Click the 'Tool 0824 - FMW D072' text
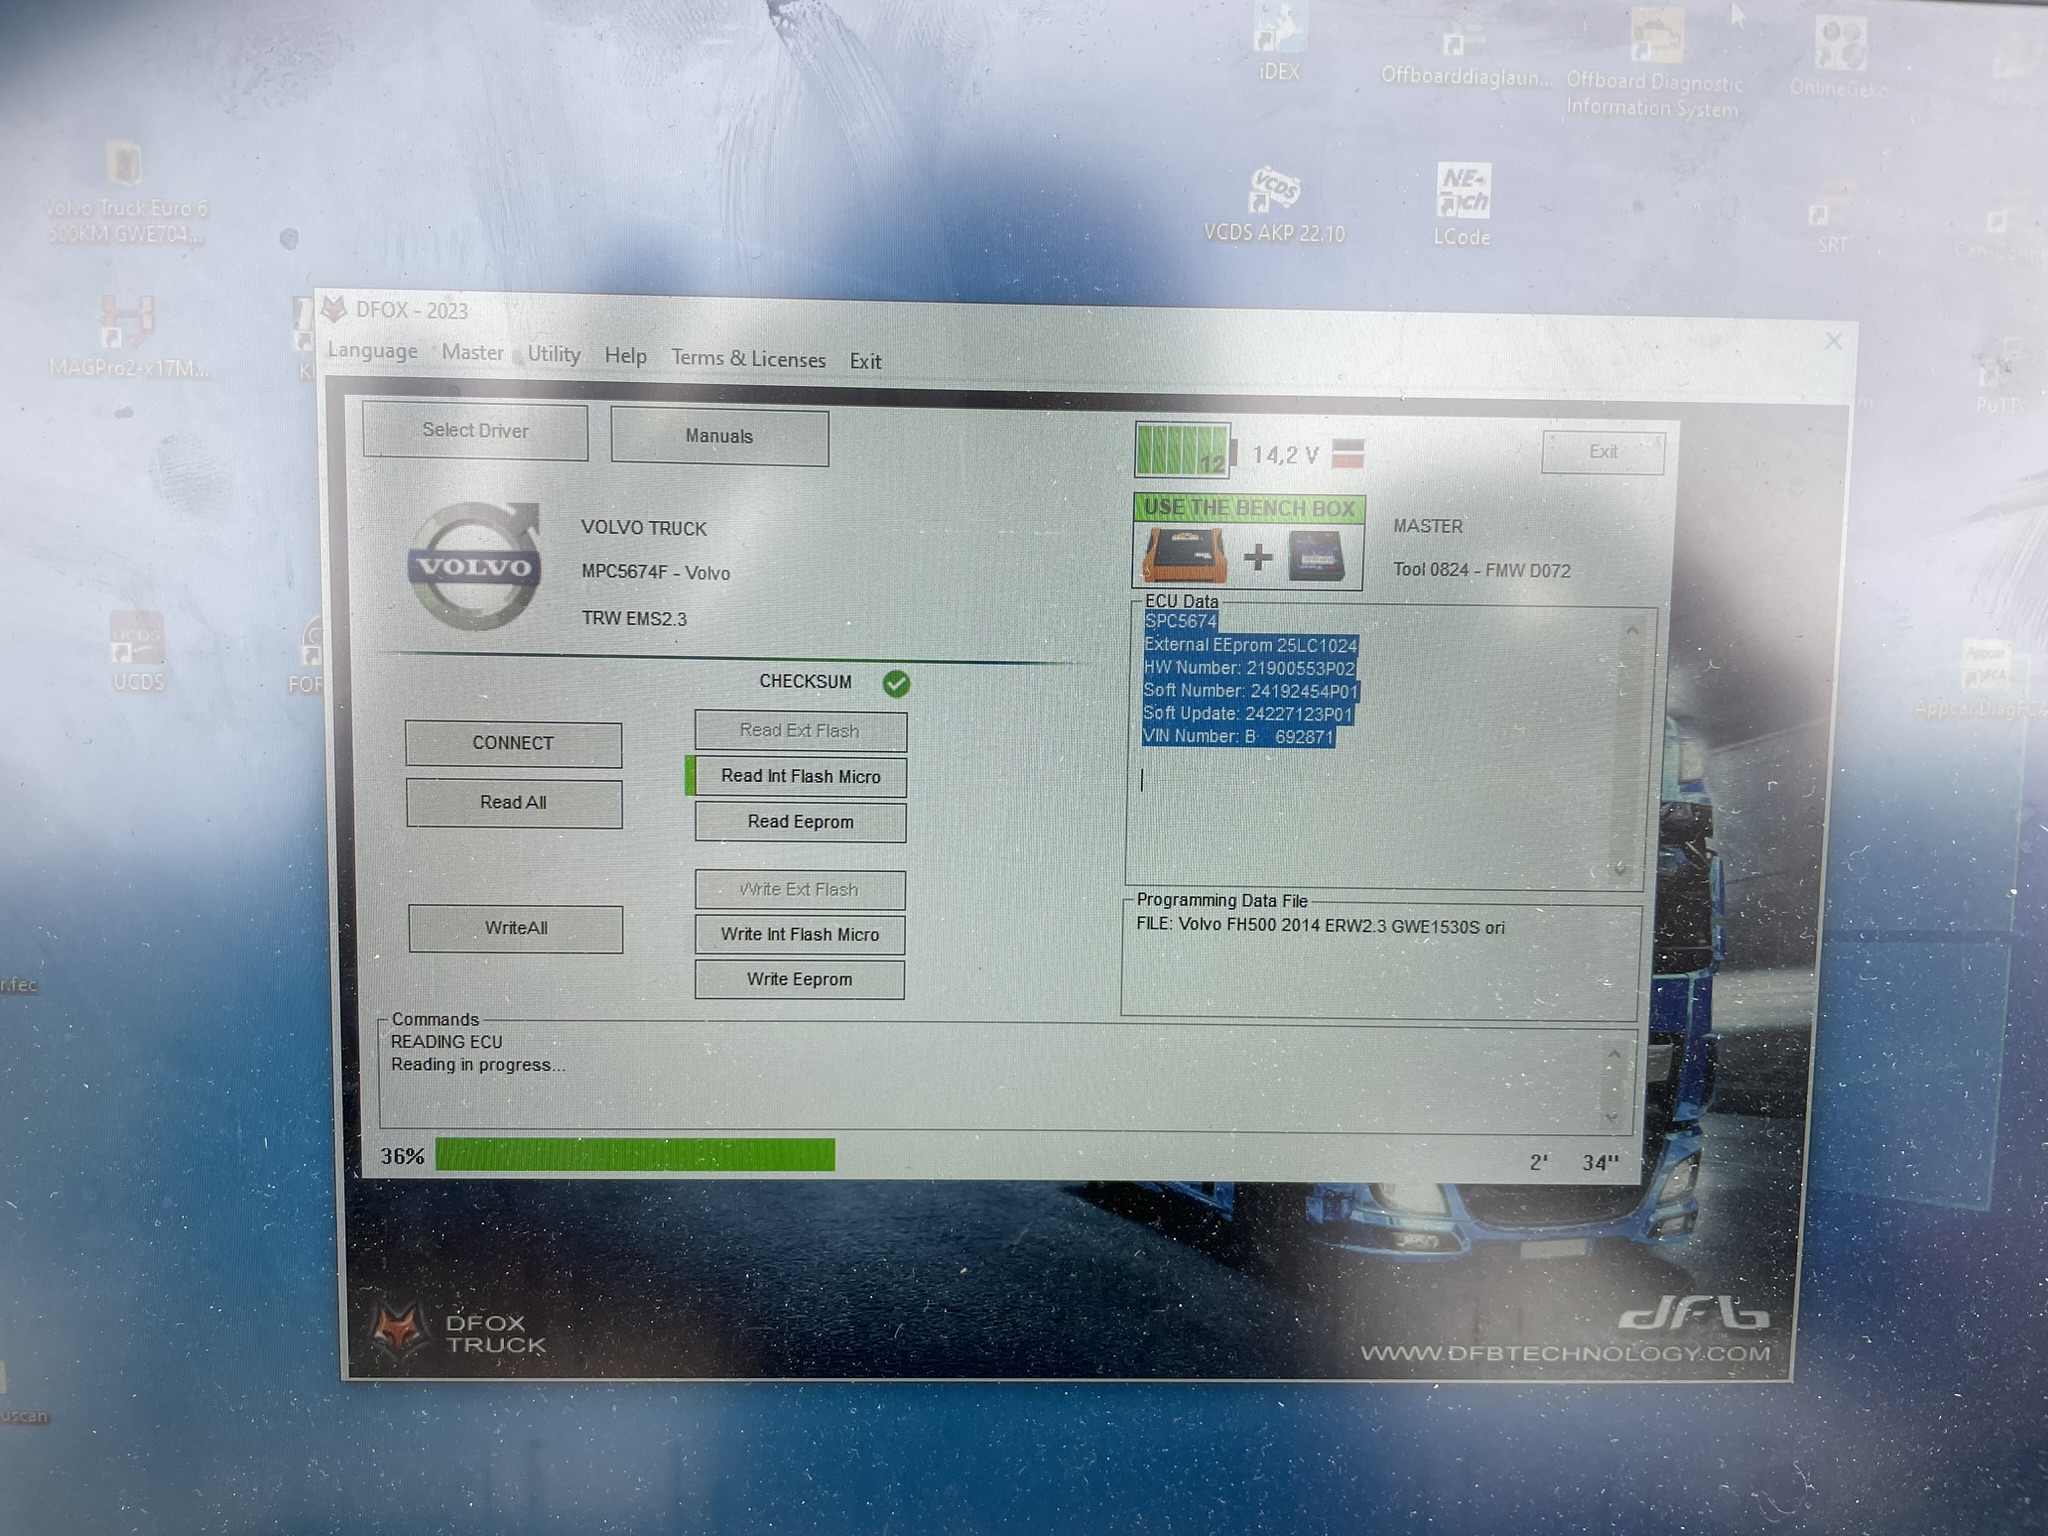This screenshot has width=2048, height=1536. tap(1482, 570)
